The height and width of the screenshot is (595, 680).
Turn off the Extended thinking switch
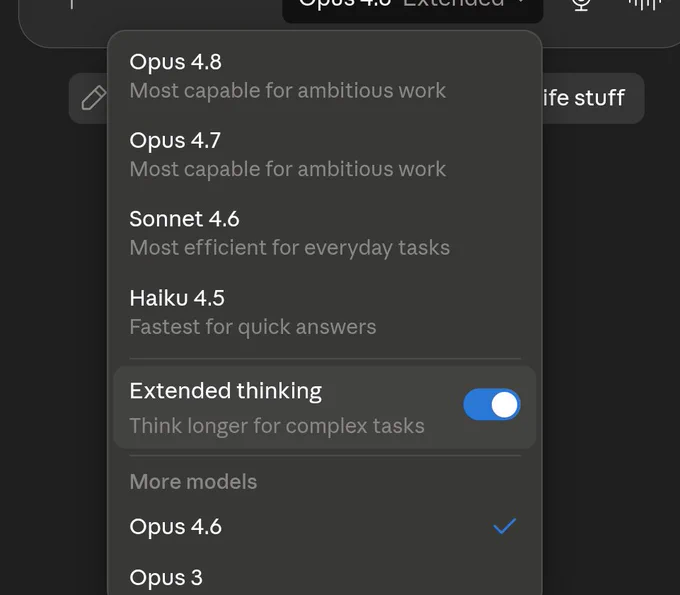492,405
